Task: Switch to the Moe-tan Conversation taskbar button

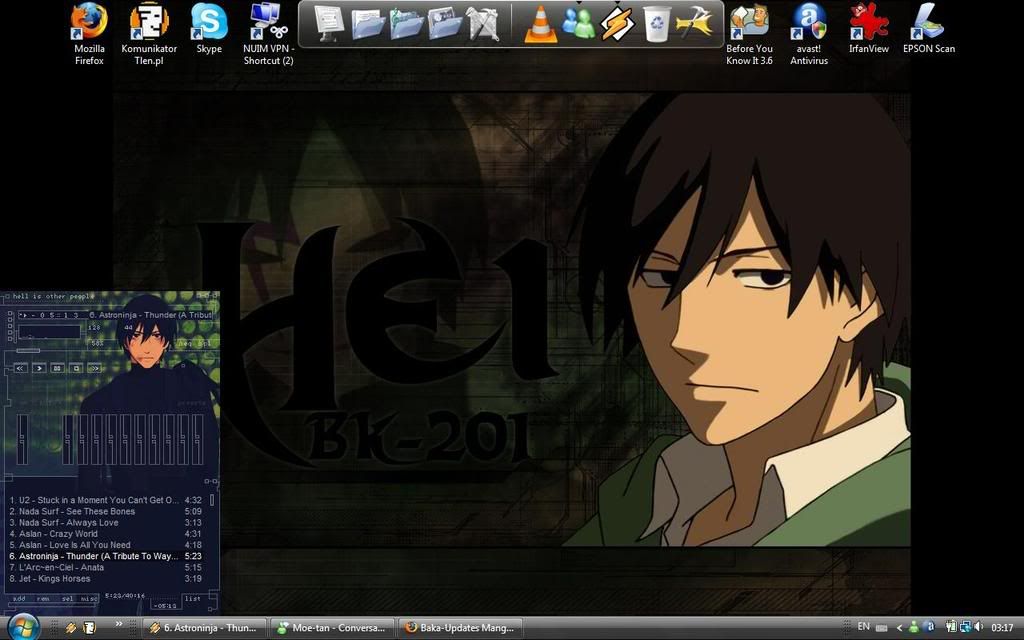Action: click(x=332, y=628)
